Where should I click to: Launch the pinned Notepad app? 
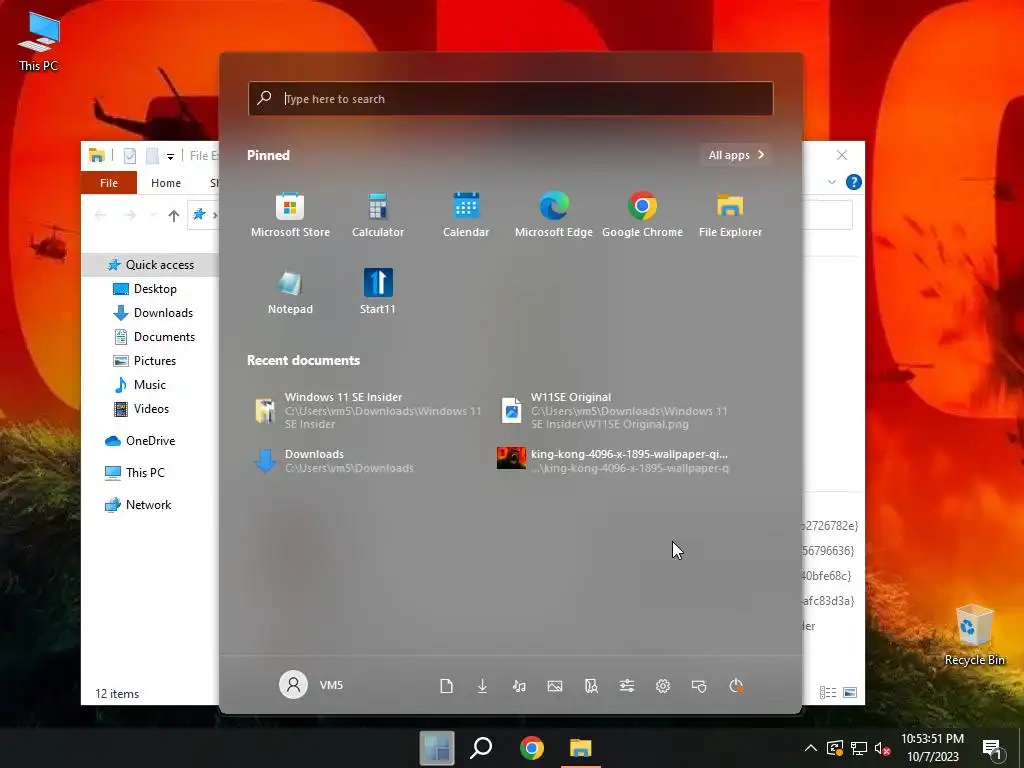tap(290, 292)
